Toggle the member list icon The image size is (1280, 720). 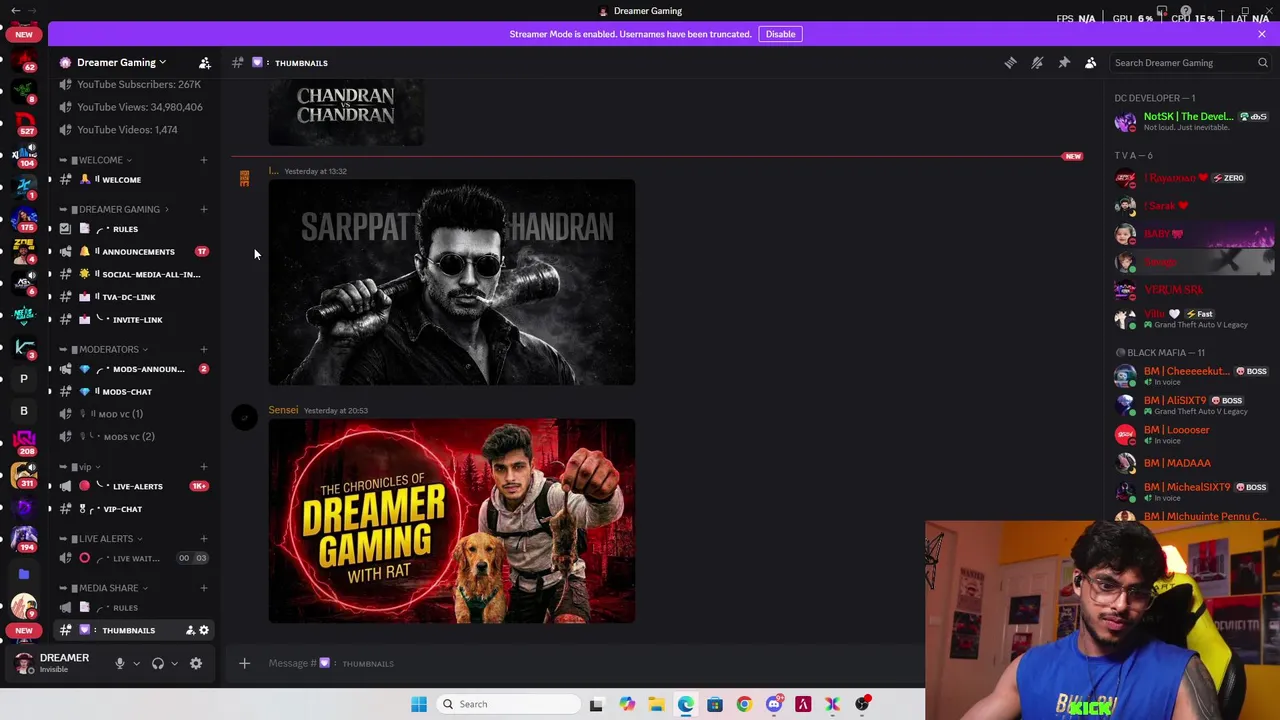(x=1091, y=63)
